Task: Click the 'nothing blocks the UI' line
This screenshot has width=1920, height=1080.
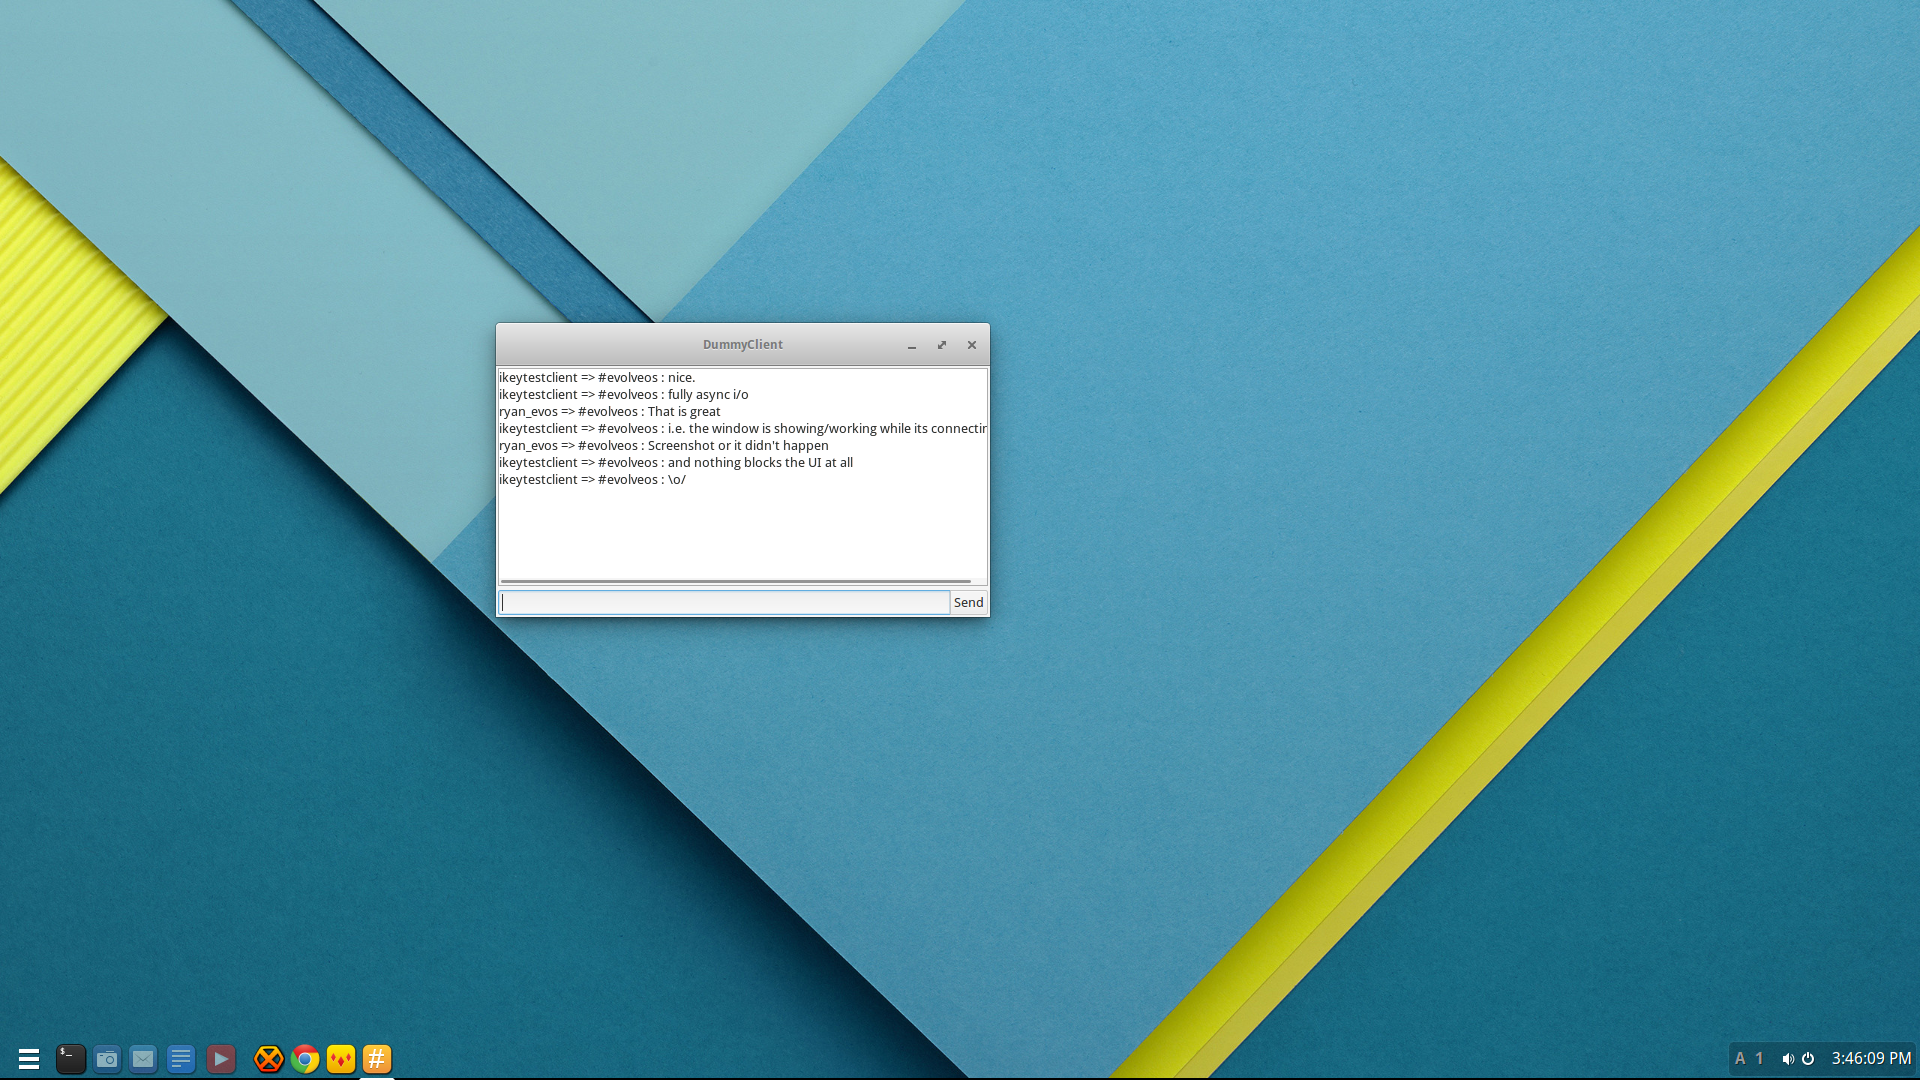Action: (676, 462)
